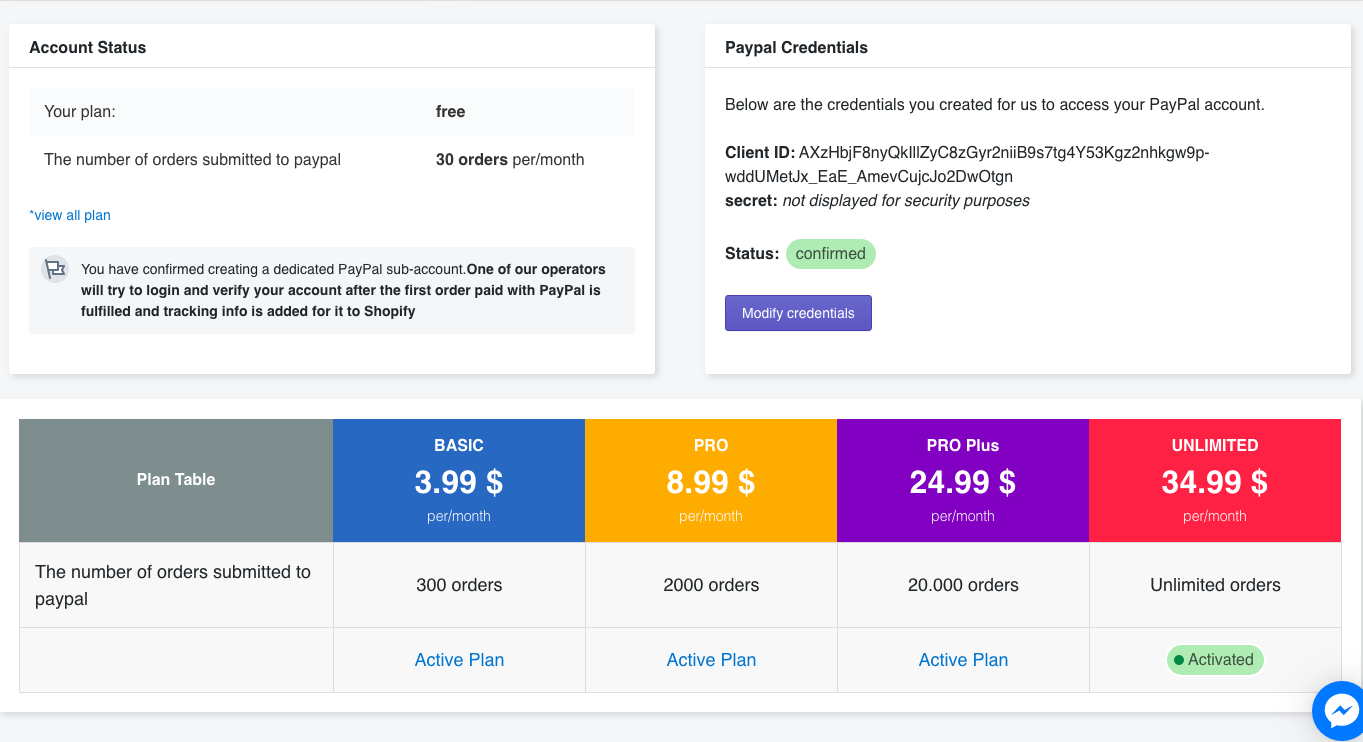Click the Modify credentials button
Image resolution: width=1363 pixels, height=742 pixels.
pyautogui.click(x=798, y=313)
